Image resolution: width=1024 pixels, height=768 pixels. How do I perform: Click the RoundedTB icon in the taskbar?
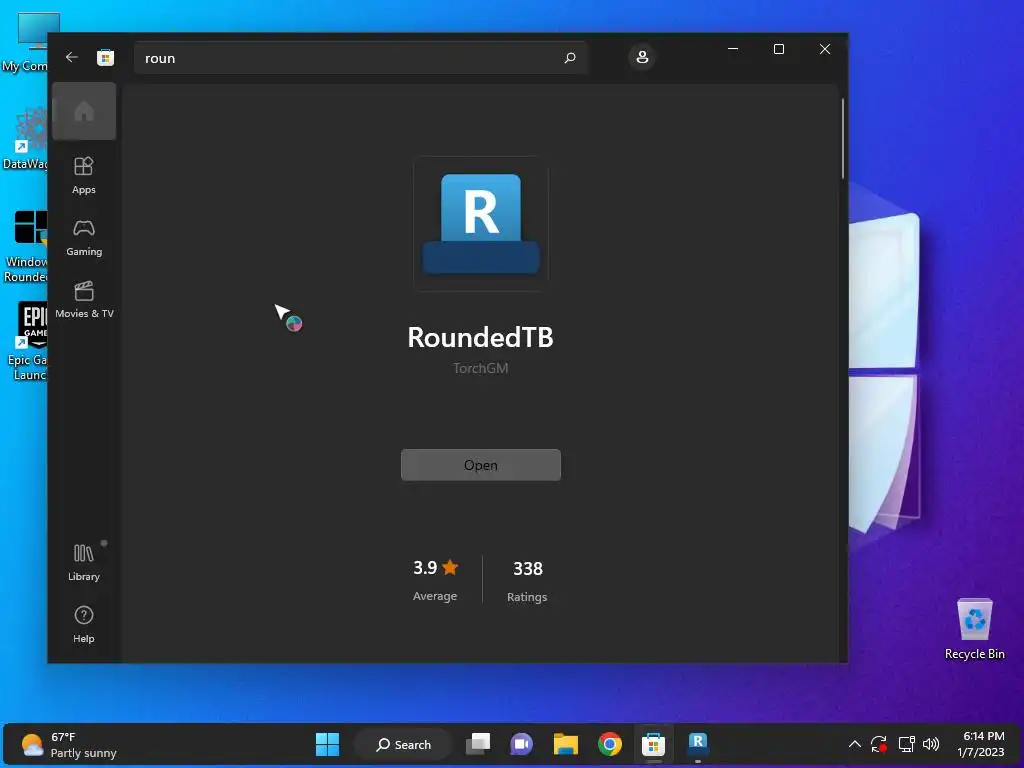(x=697, y=744)
